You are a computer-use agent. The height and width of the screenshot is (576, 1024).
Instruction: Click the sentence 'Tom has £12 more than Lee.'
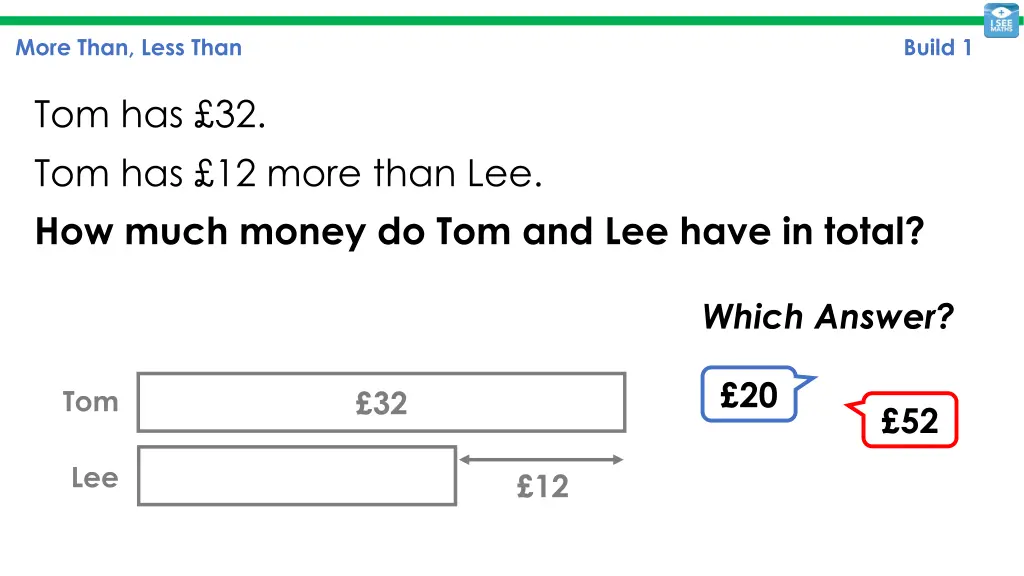click(x=288, y=174)
